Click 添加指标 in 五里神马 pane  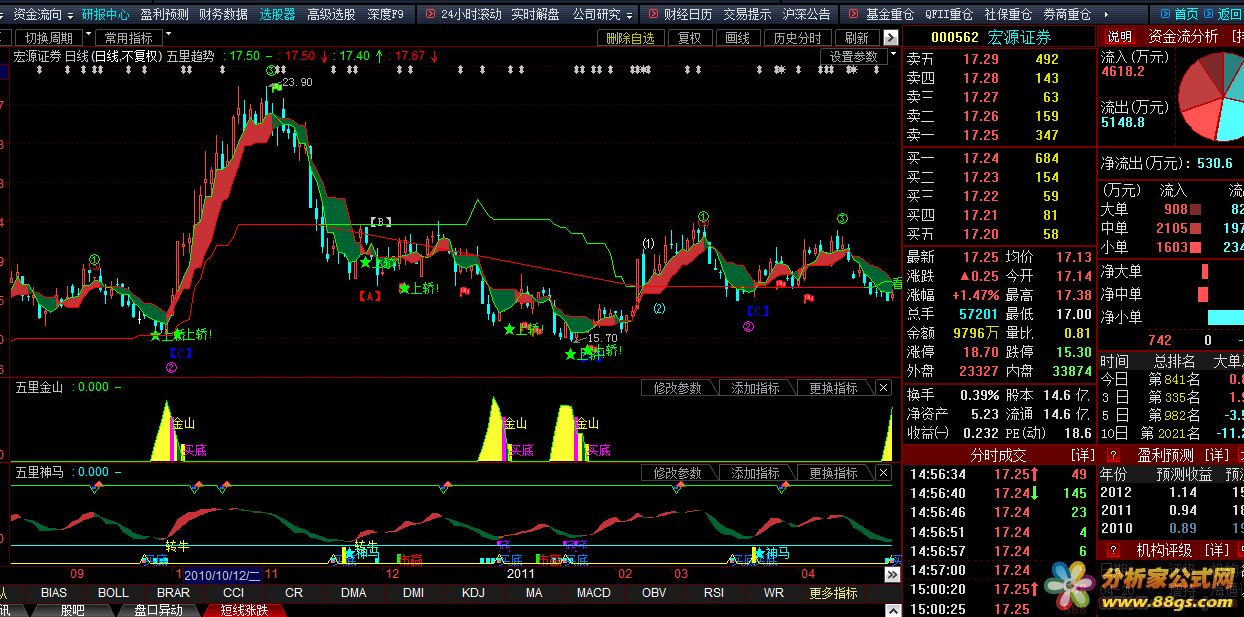(x=755, y=473)
